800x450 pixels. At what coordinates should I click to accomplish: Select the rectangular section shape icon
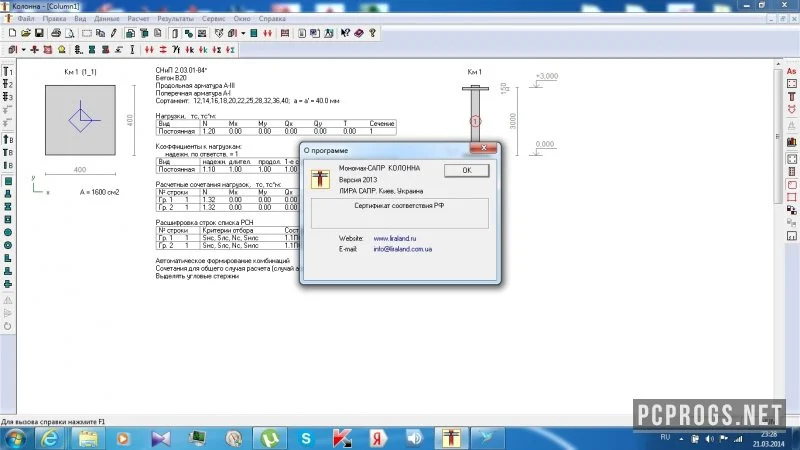click(8, 181)
